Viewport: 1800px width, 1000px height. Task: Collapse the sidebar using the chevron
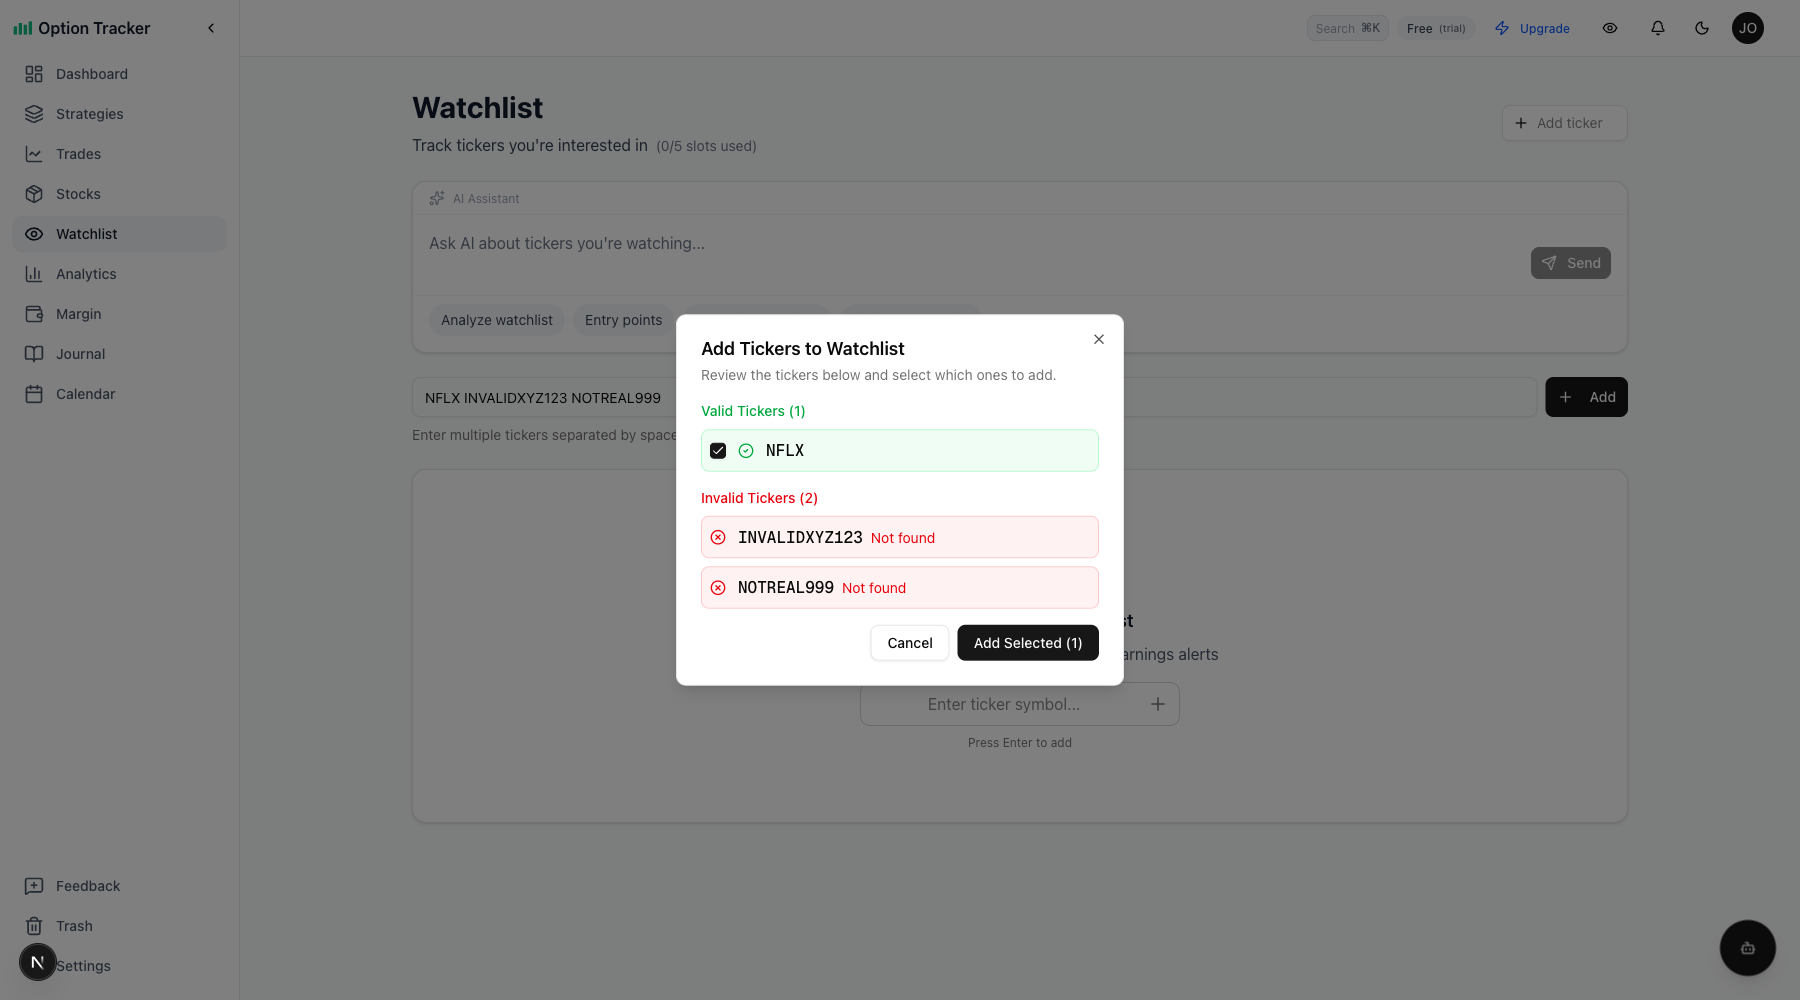211,28
